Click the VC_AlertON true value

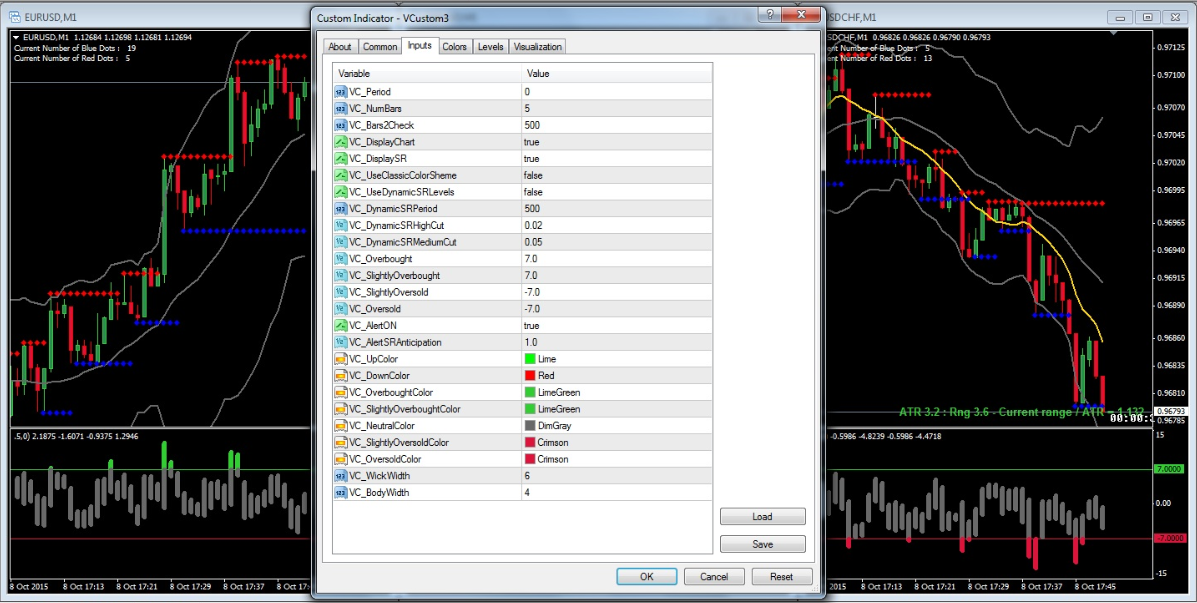[532, 325]
